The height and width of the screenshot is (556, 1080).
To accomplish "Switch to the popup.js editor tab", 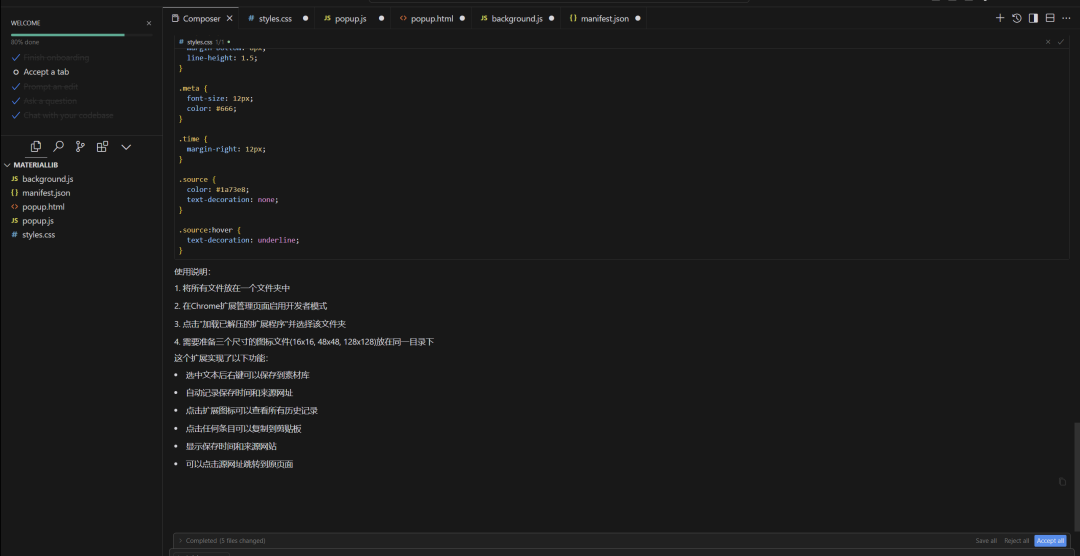I will pyautogui.click(x=351, y=19).
